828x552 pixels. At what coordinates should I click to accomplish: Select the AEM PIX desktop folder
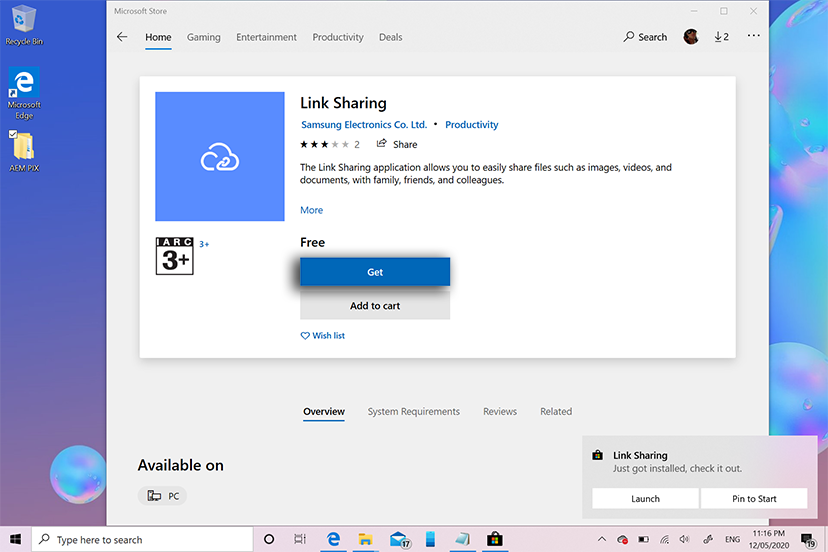point(24,152)
